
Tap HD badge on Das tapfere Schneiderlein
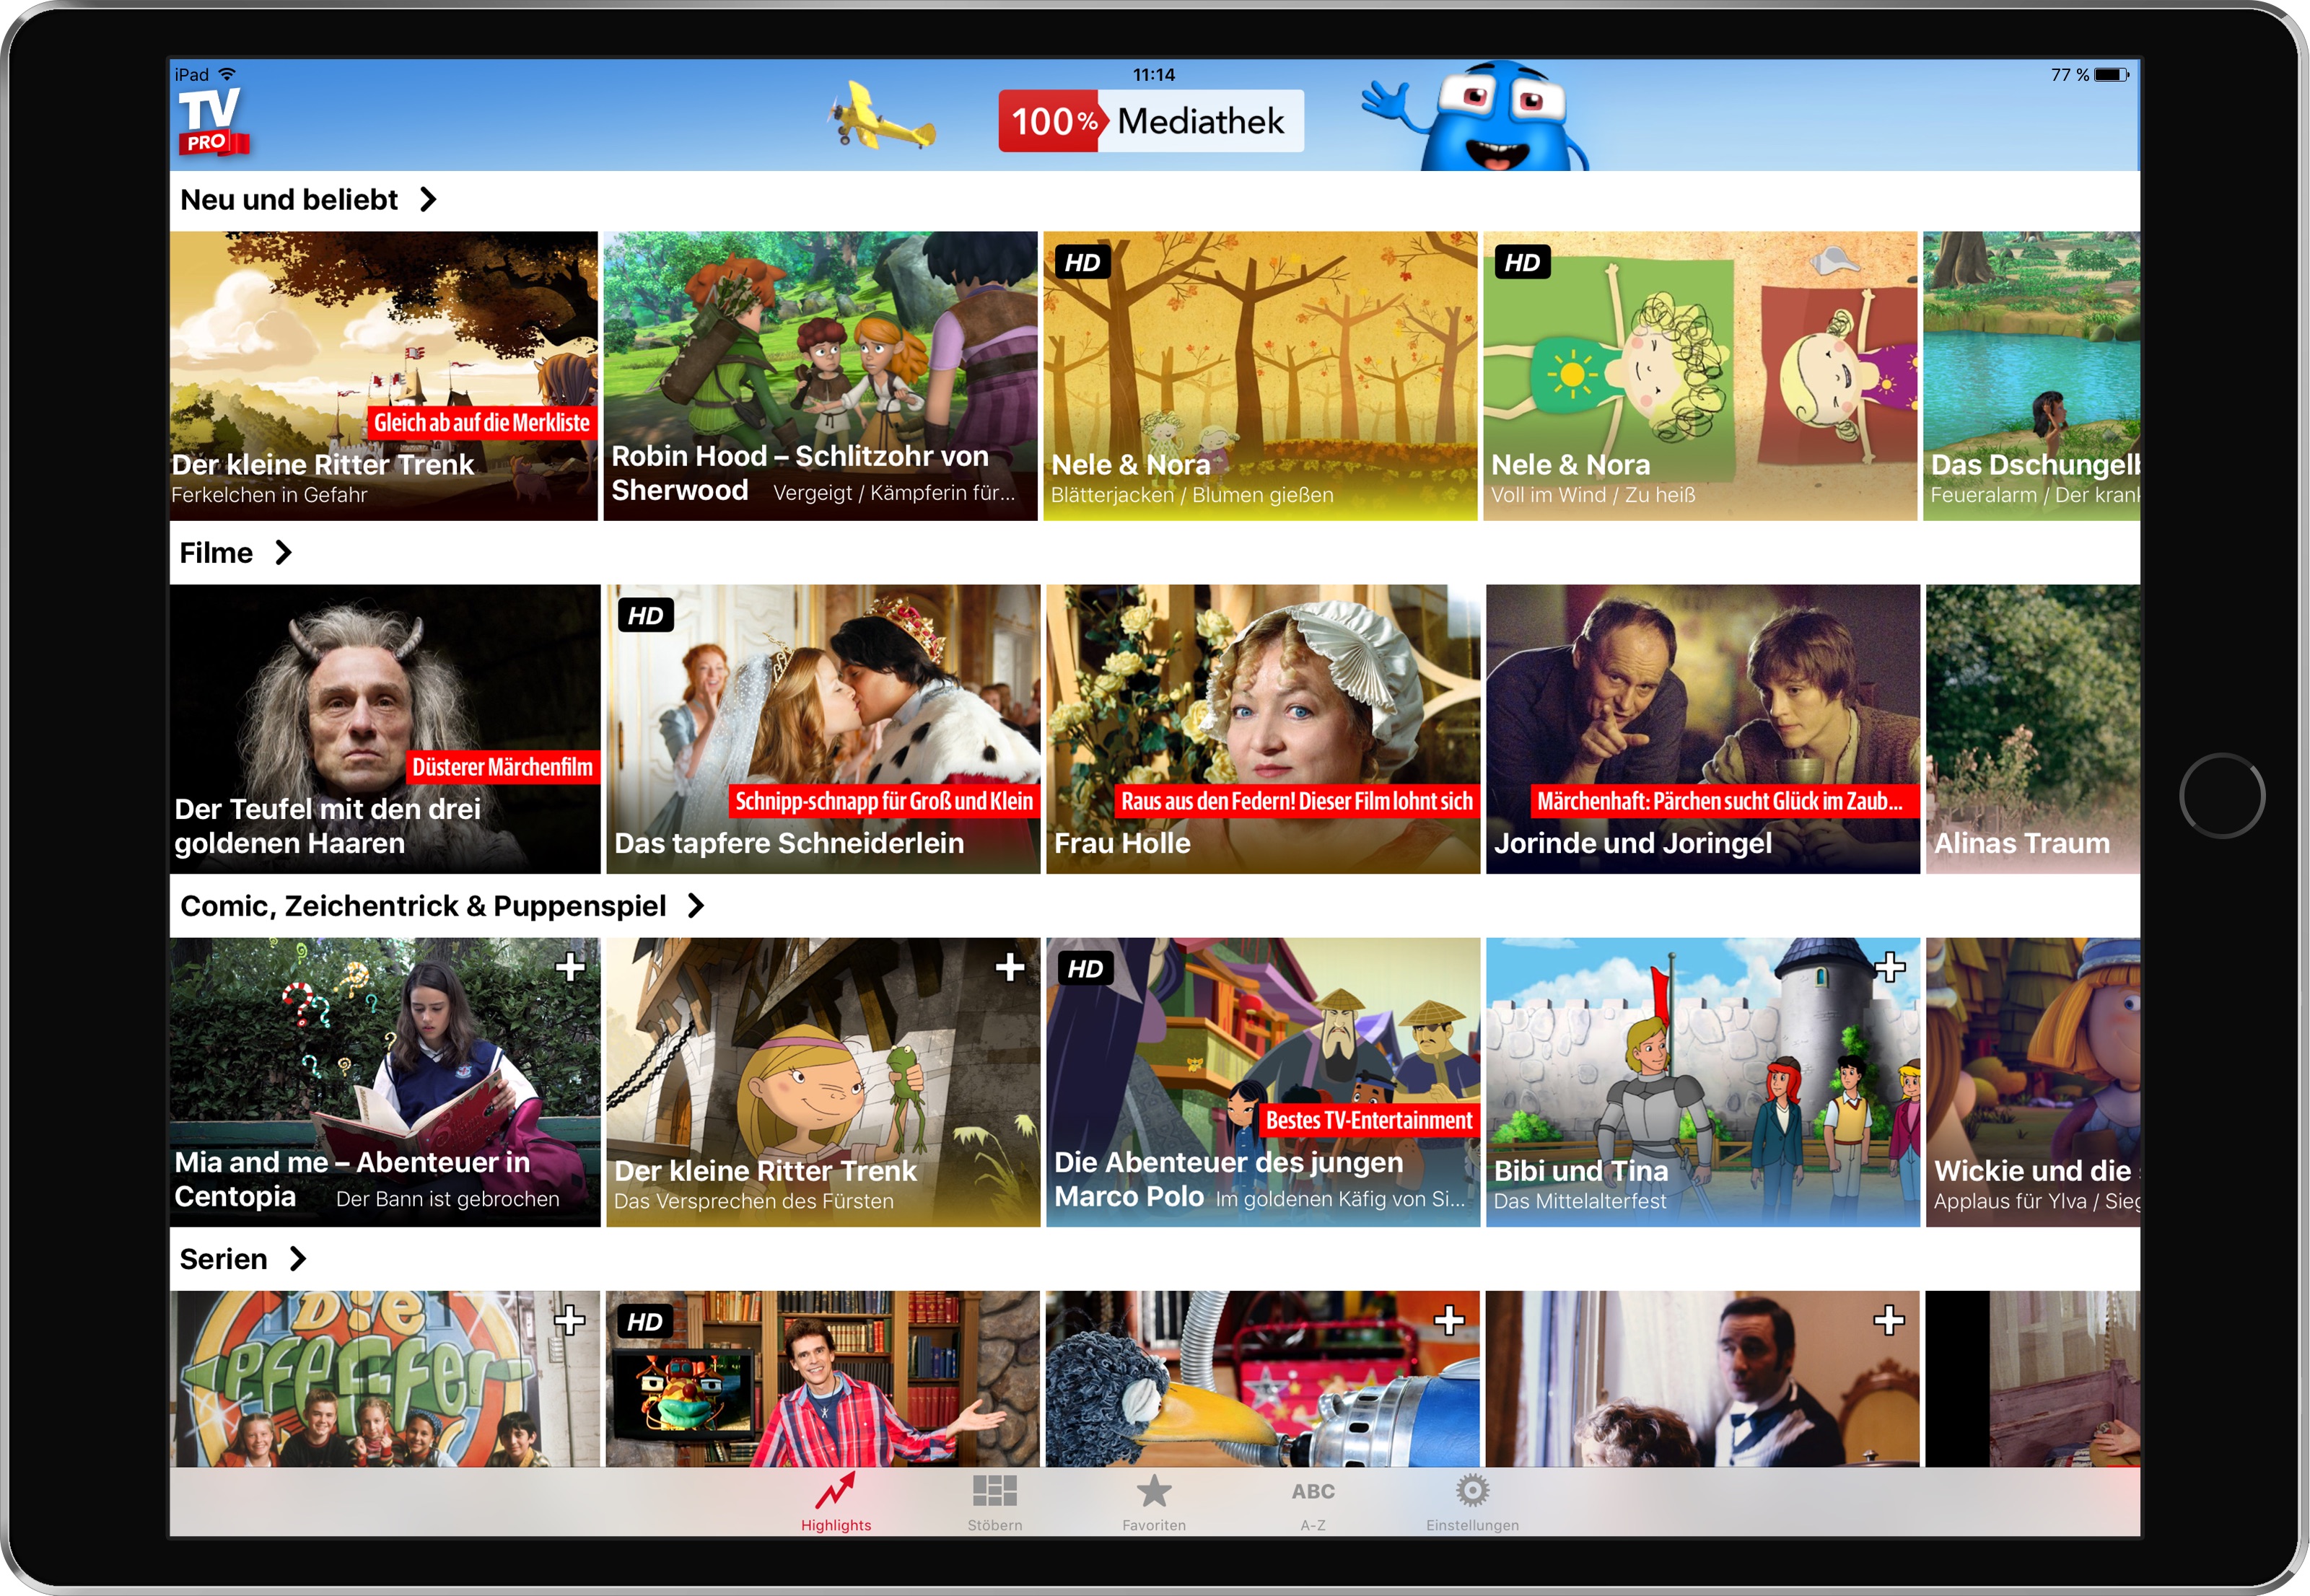click(x=646, y=616)
